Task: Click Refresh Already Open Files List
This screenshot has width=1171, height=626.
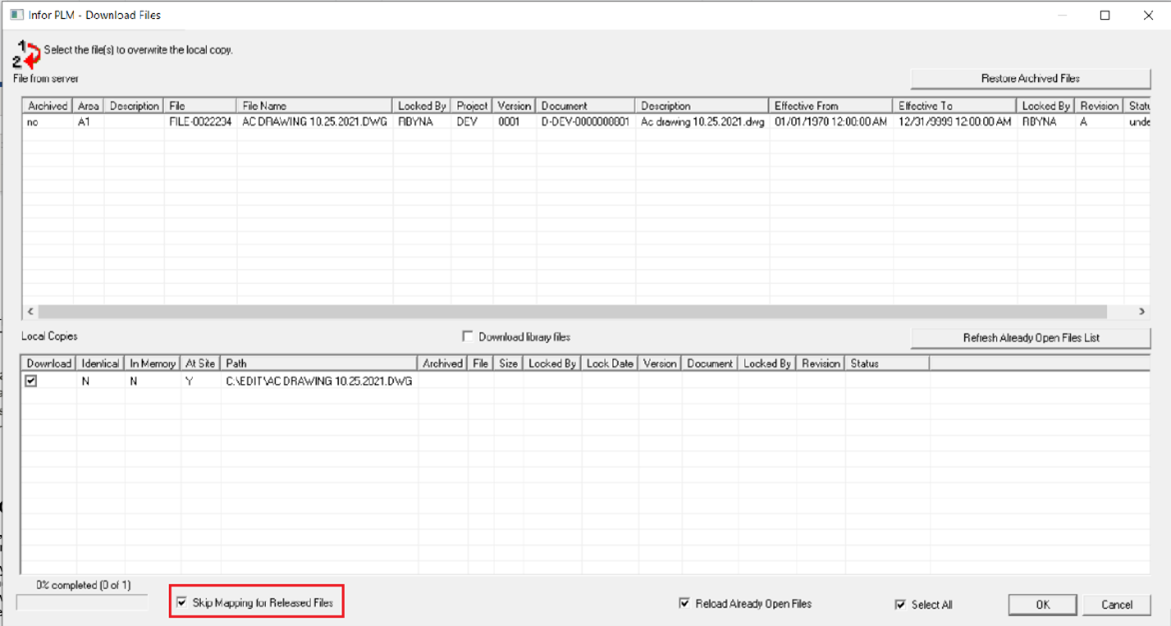Action: (x=1030, y=338)
